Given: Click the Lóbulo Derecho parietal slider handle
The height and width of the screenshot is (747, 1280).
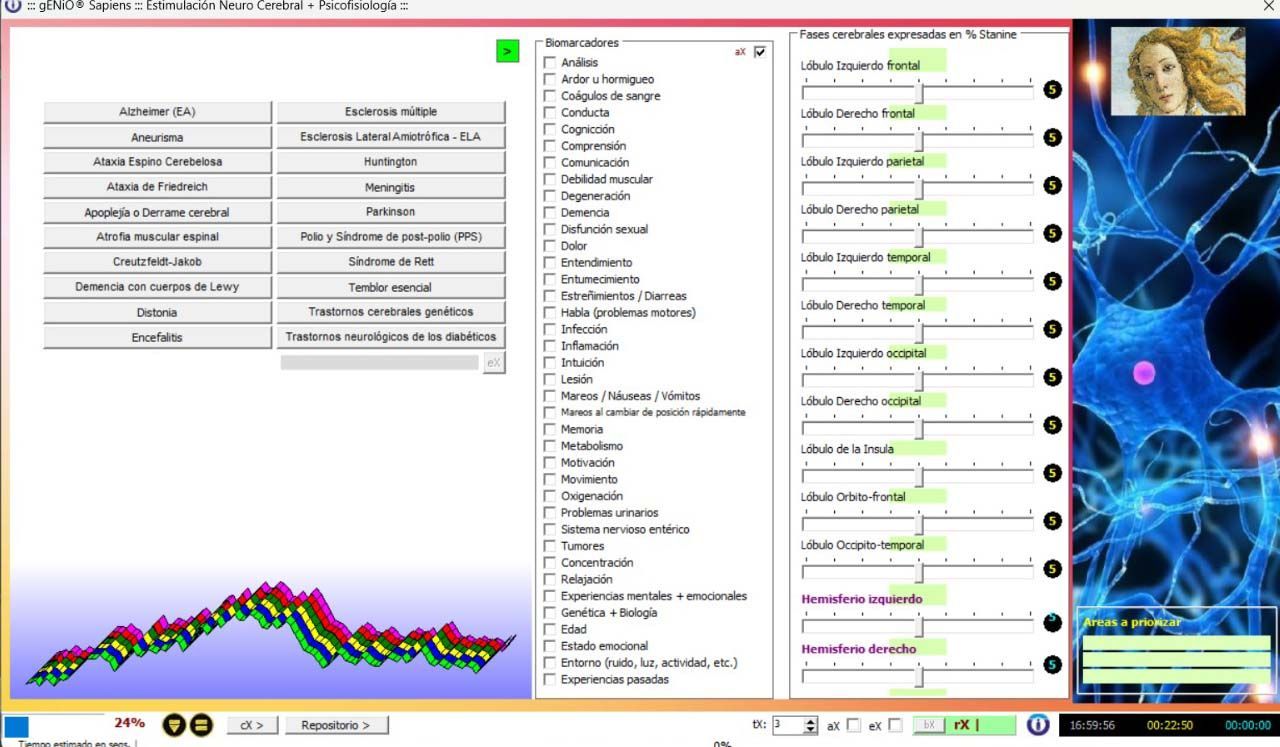Looking at the screenshot, I should pos(919,236).
